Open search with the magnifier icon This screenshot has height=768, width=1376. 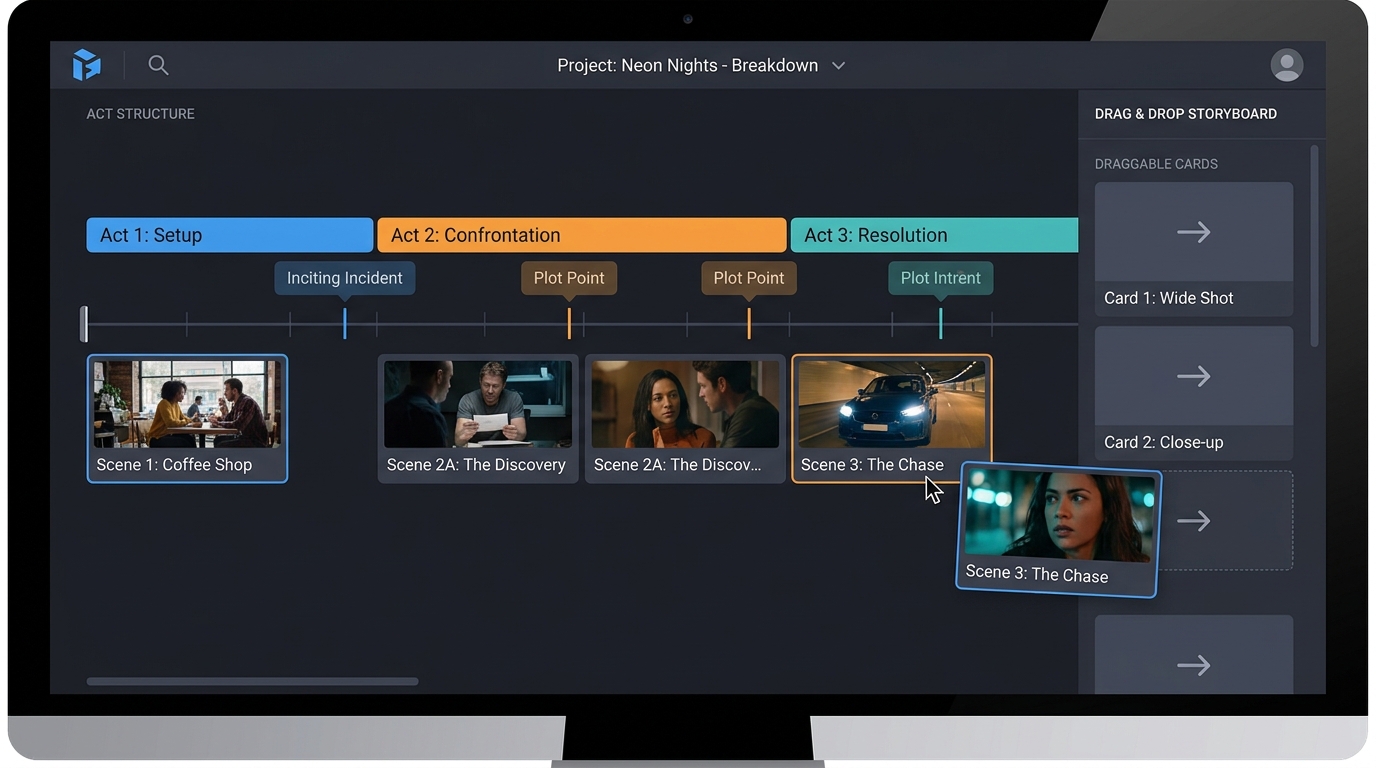click(x=158, y=65)
